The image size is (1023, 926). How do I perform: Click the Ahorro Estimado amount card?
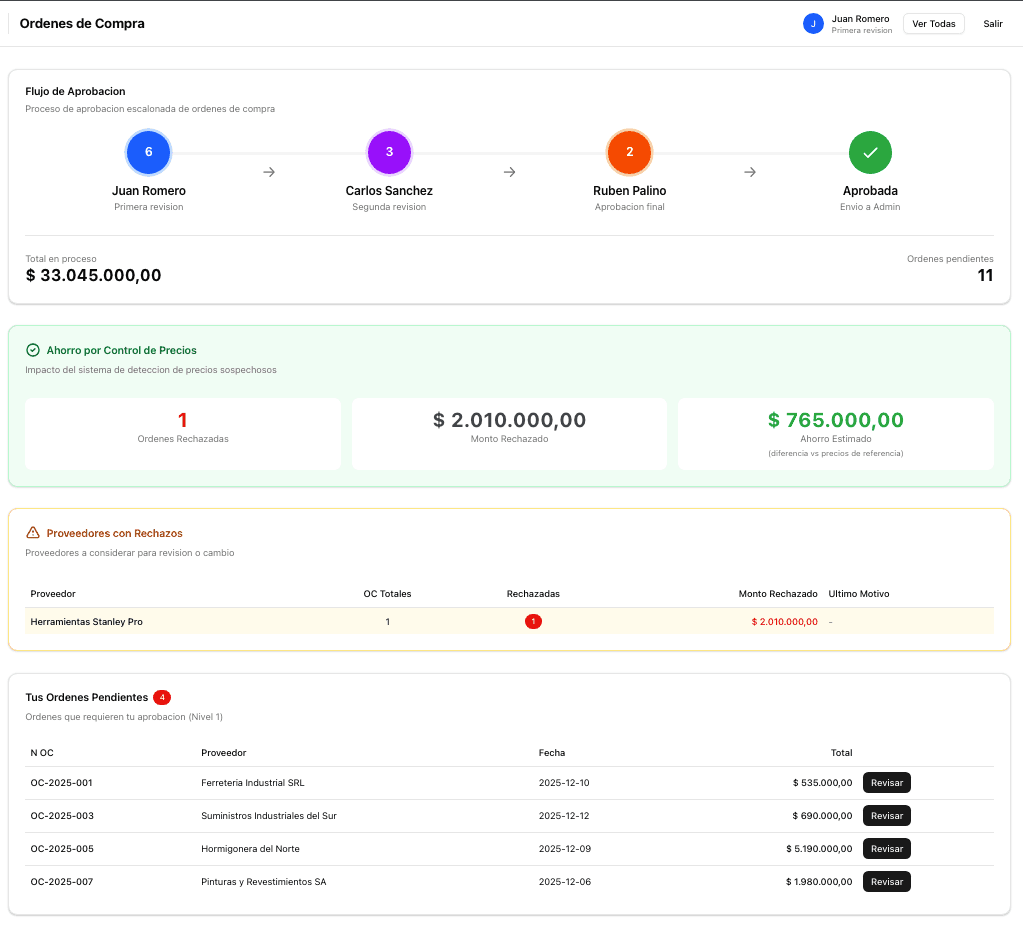(x=835, y=433)
